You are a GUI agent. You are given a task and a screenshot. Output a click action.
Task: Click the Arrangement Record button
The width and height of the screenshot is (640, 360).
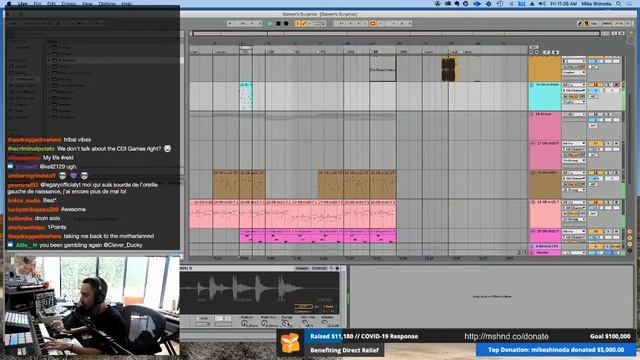[x=286, y=24]
